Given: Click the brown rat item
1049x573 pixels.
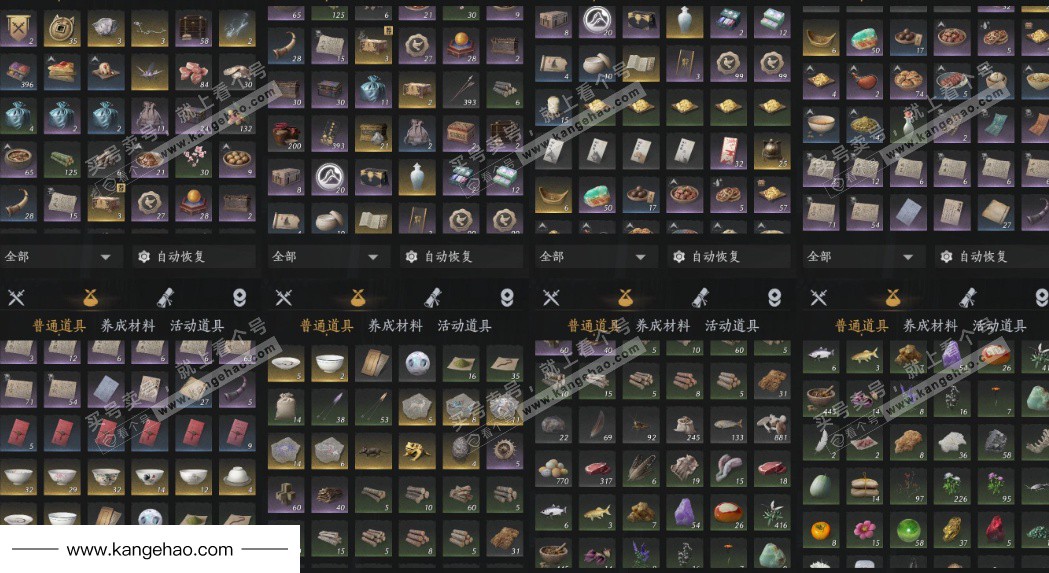Looking at the screenshot, I should click(x=373, y=451).
